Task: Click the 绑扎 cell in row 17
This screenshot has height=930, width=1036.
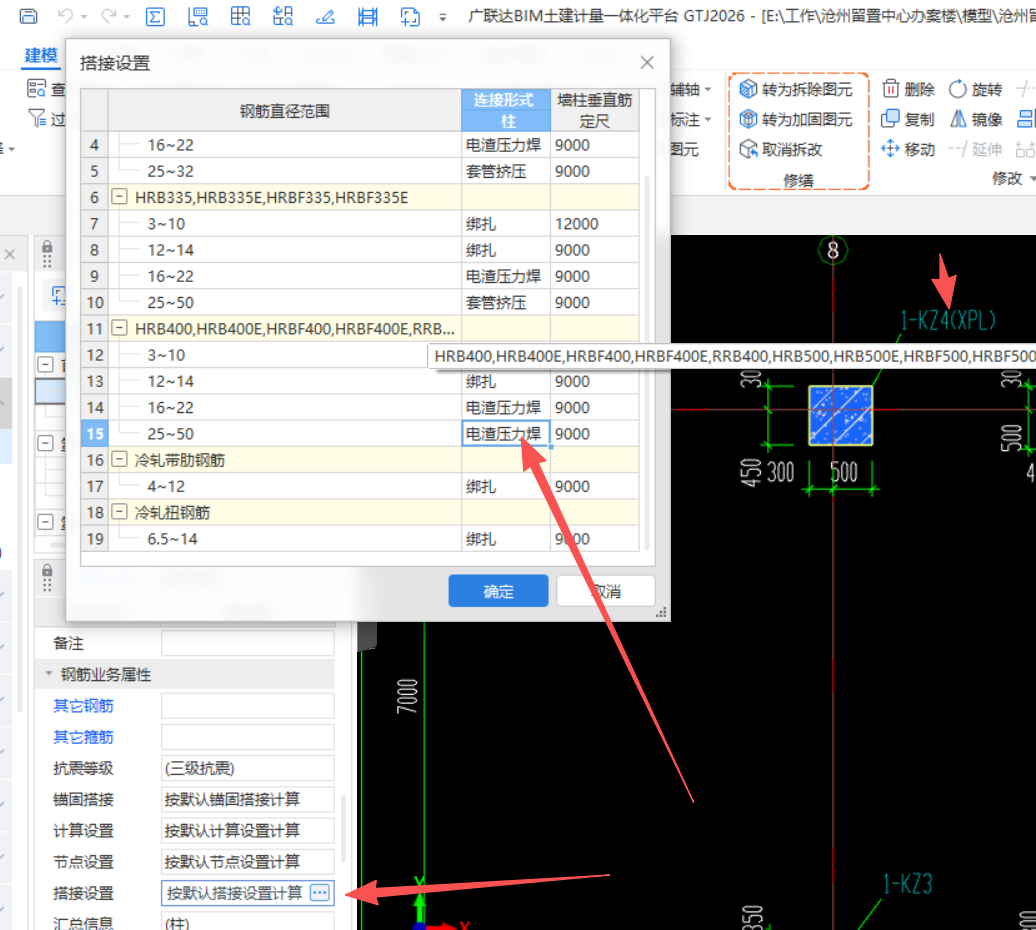Action: pyautogui.click(x=506, y=486)
